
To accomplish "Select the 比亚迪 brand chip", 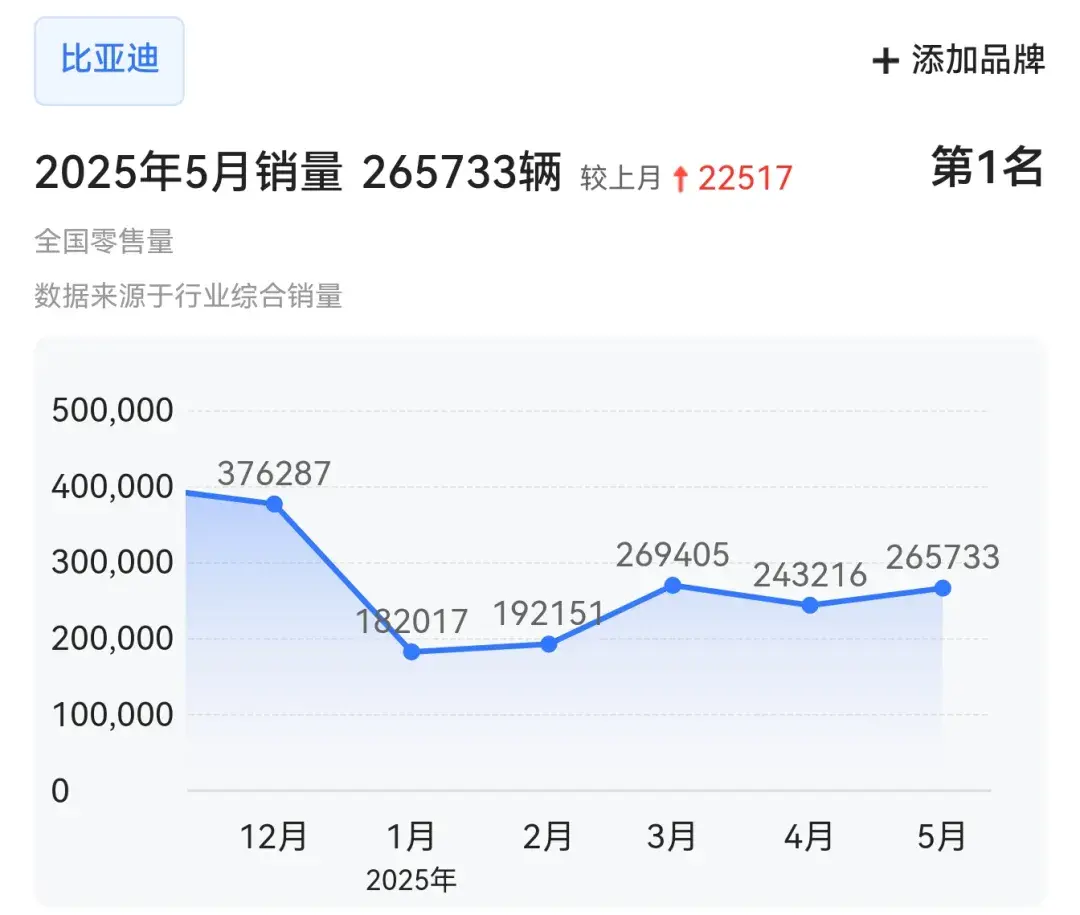I will tap(109, 61).
